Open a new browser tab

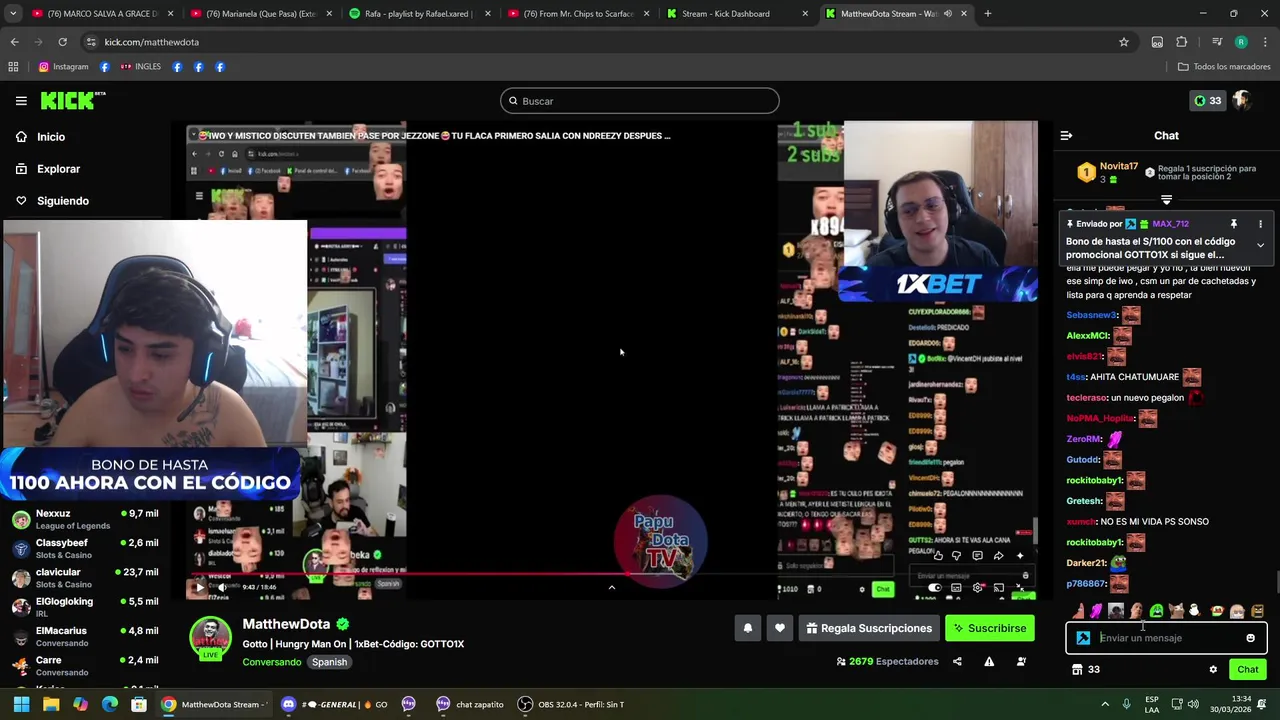tap(988, 14)
